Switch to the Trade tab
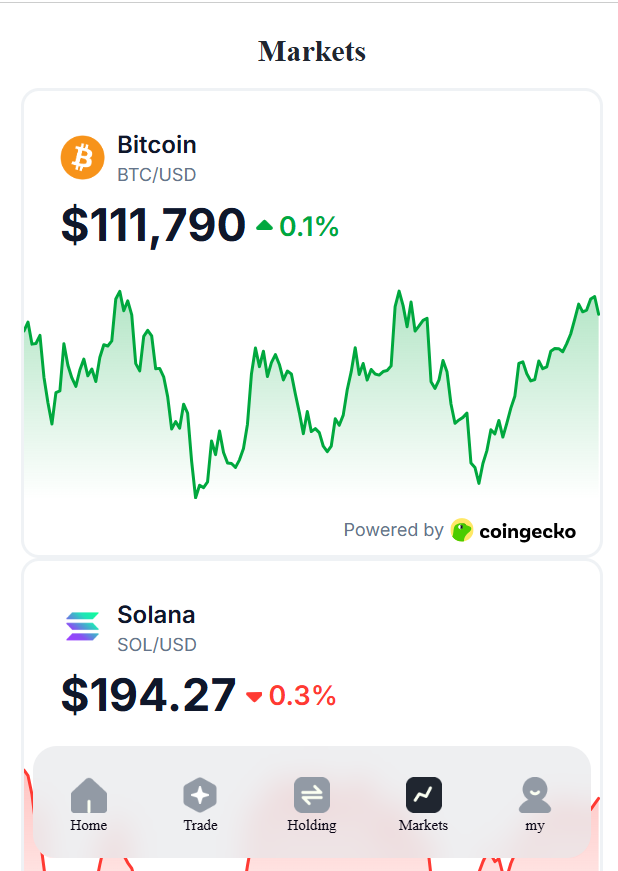618x871 pixels. coord(200,805)
